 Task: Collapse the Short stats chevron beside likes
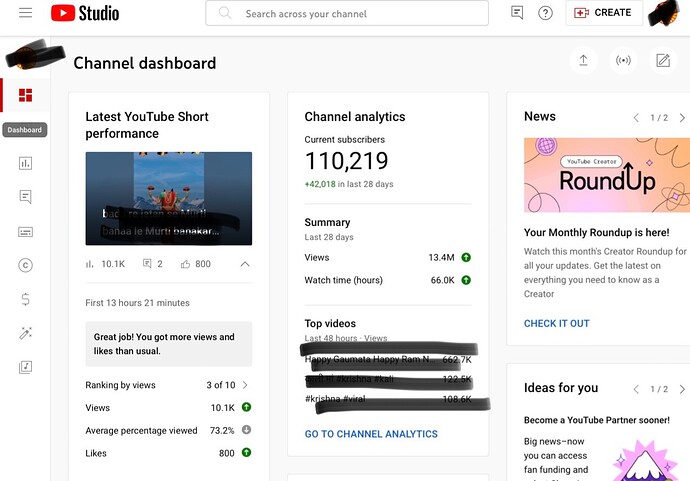[x=245, y=264]
